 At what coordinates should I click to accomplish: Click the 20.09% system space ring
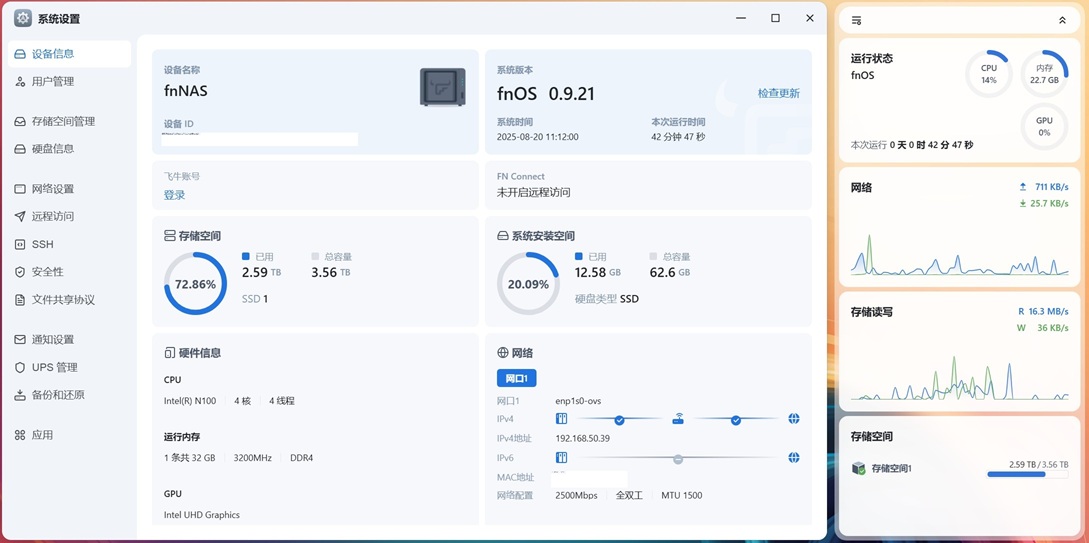(x=528, y=283)
